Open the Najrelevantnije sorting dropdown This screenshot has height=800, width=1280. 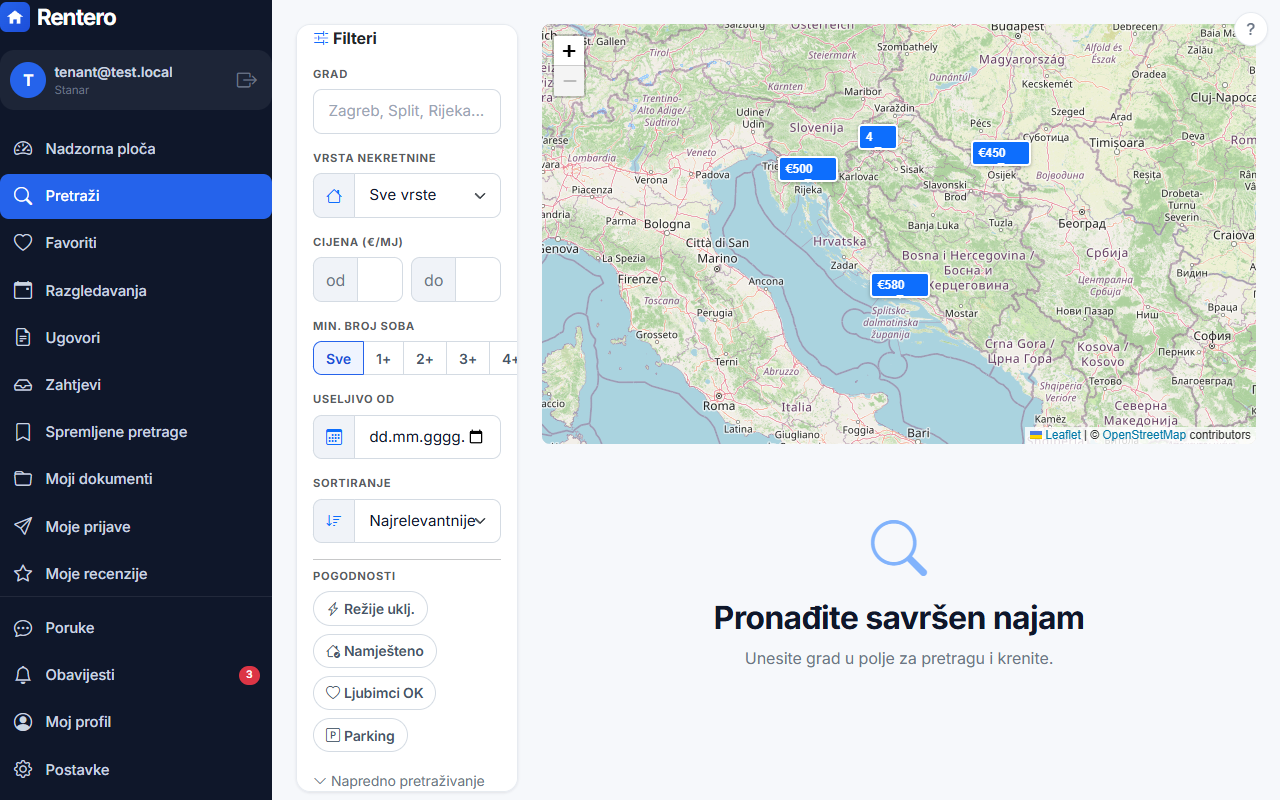(x=427, y=521)
